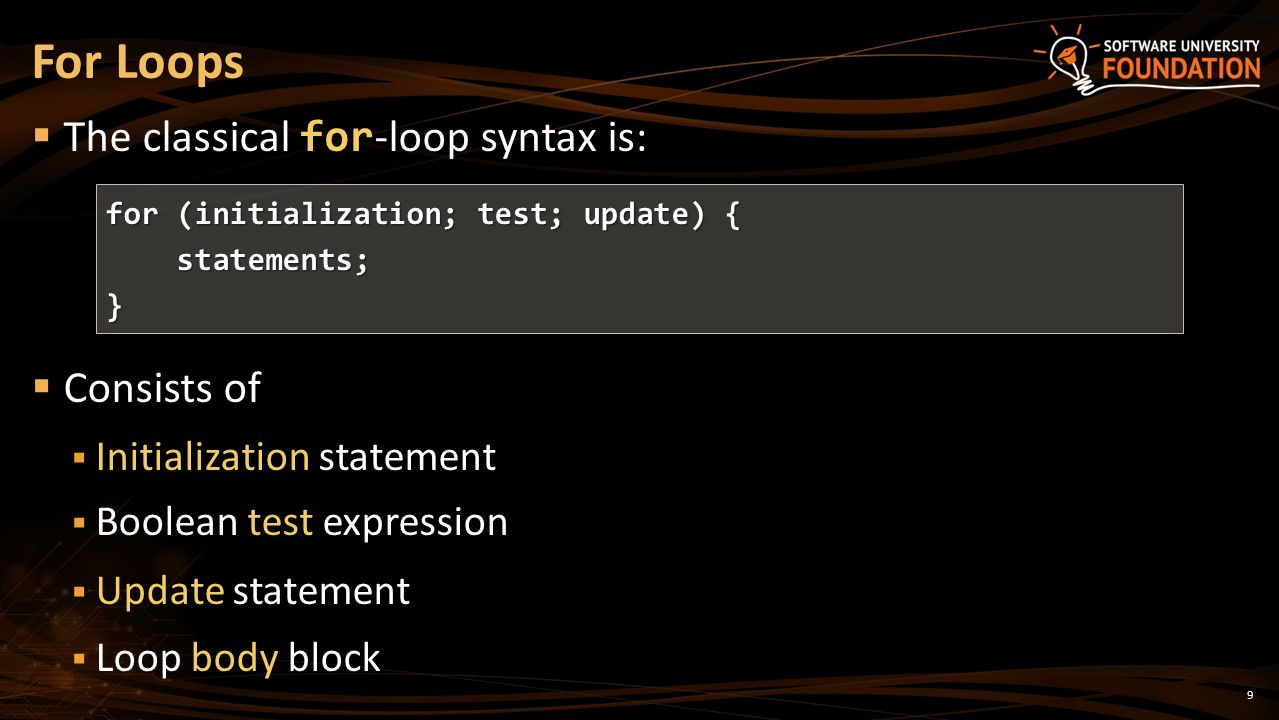The image size is (1279, 720).
Task: Click the closing brace in the code box
Action: (x=114, y=307)
